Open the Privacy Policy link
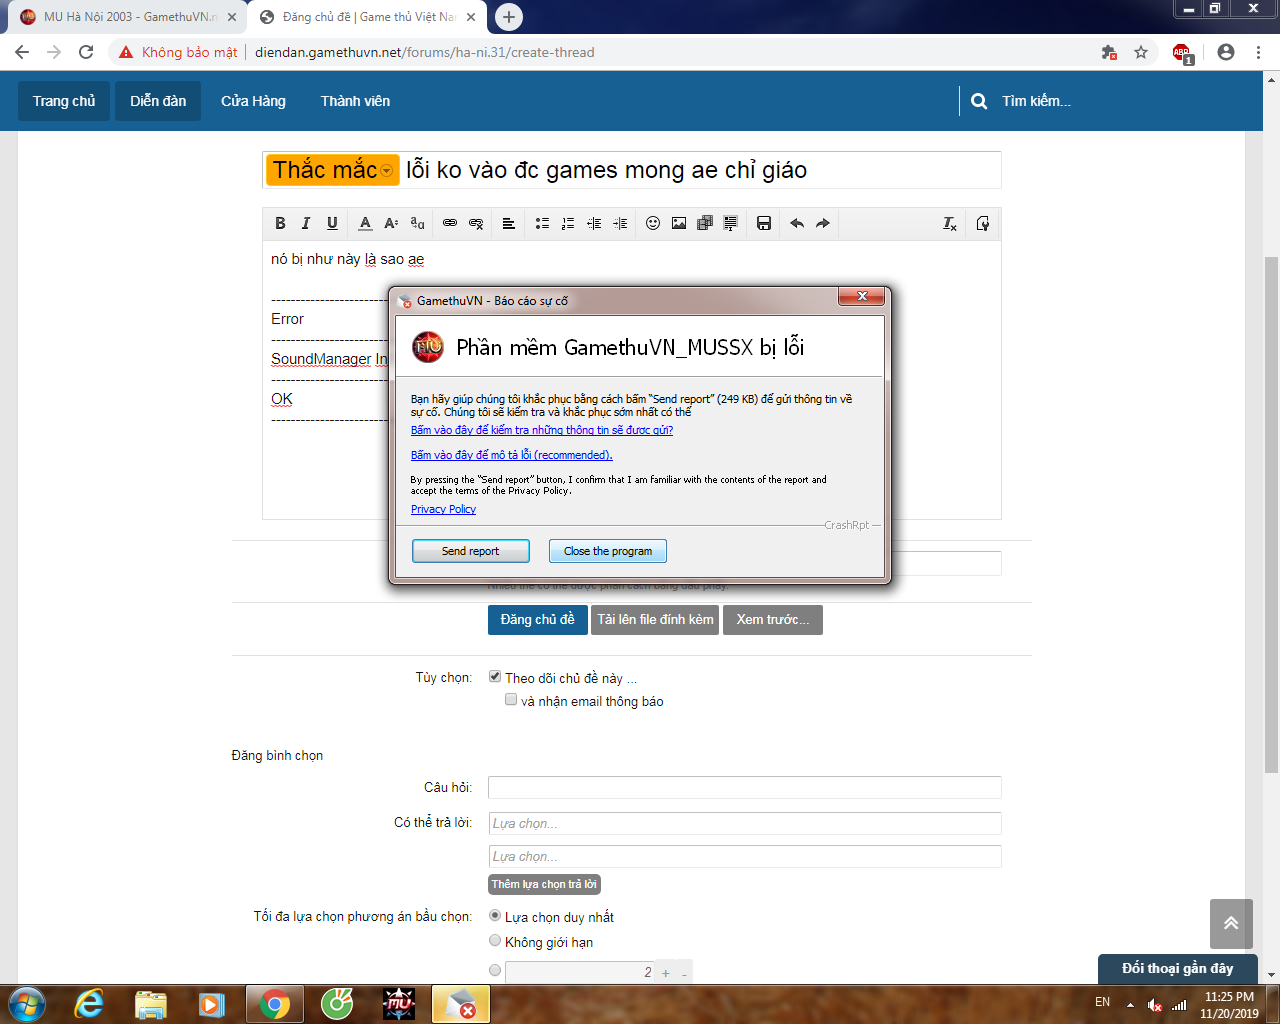1280x1024 pixels. pyautogui.click(x=443, y=509)
